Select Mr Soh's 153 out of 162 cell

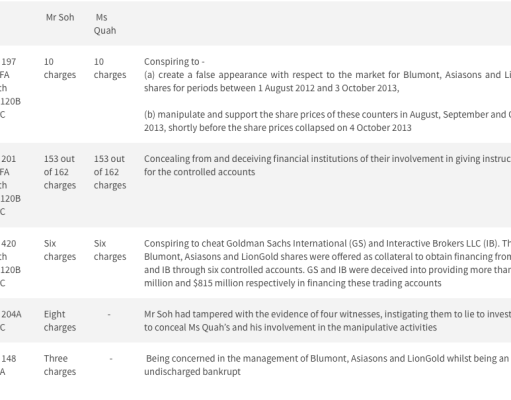(60, 172)
